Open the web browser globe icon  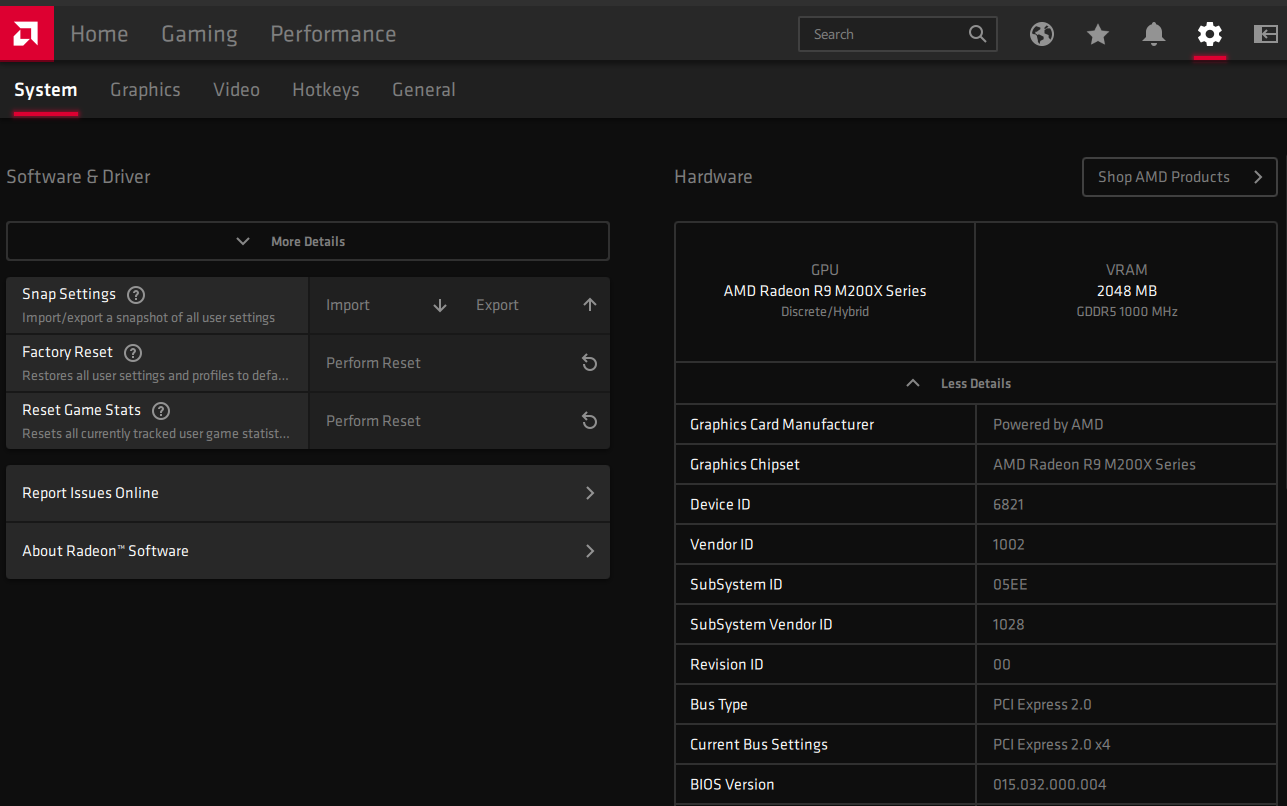[1042, 34]
